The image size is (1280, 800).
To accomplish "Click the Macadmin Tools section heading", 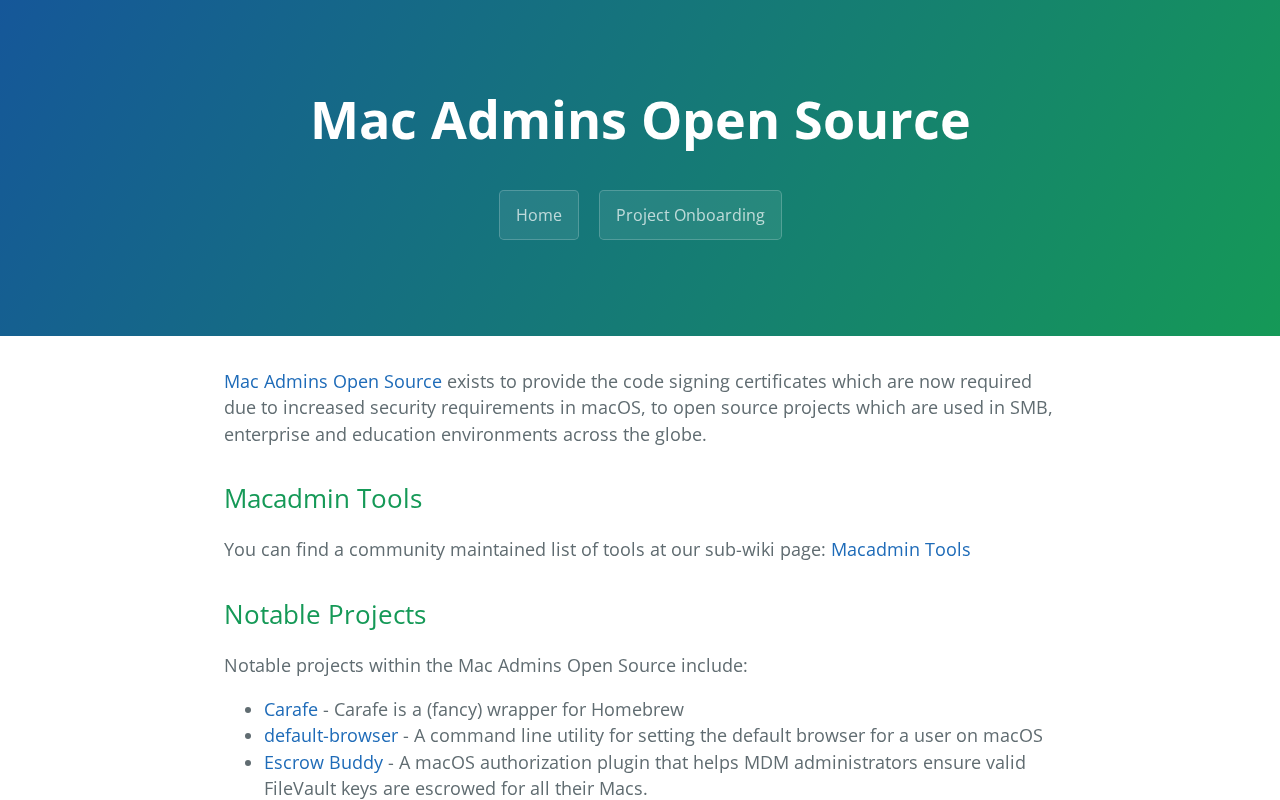I will 323,498.
